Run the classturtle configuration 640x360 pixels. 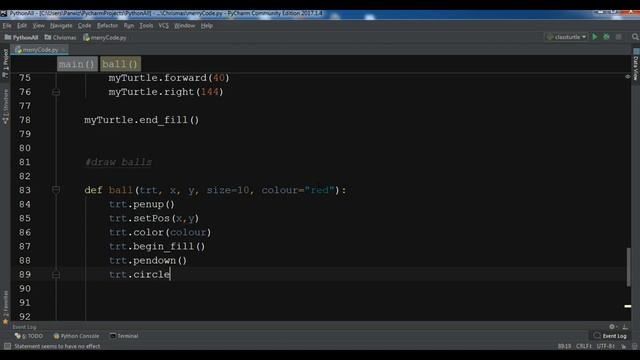595,37
